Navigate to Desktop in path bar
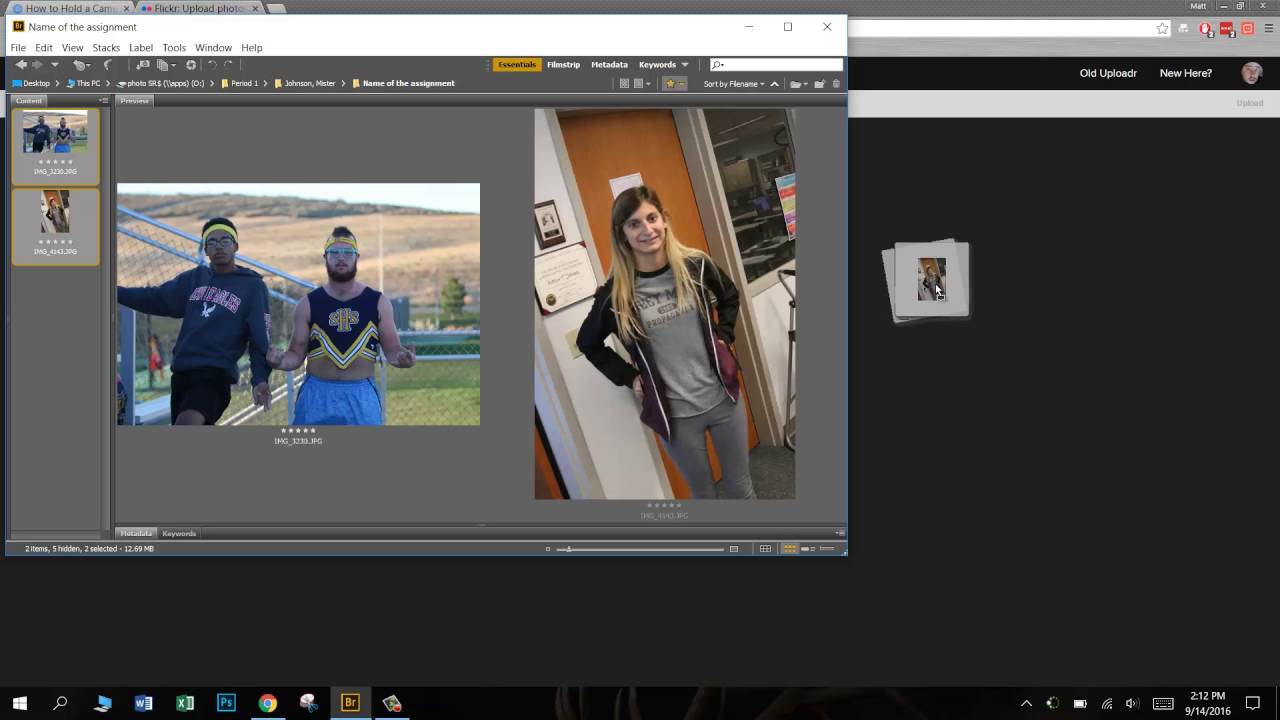 click(x=31, y=84)
